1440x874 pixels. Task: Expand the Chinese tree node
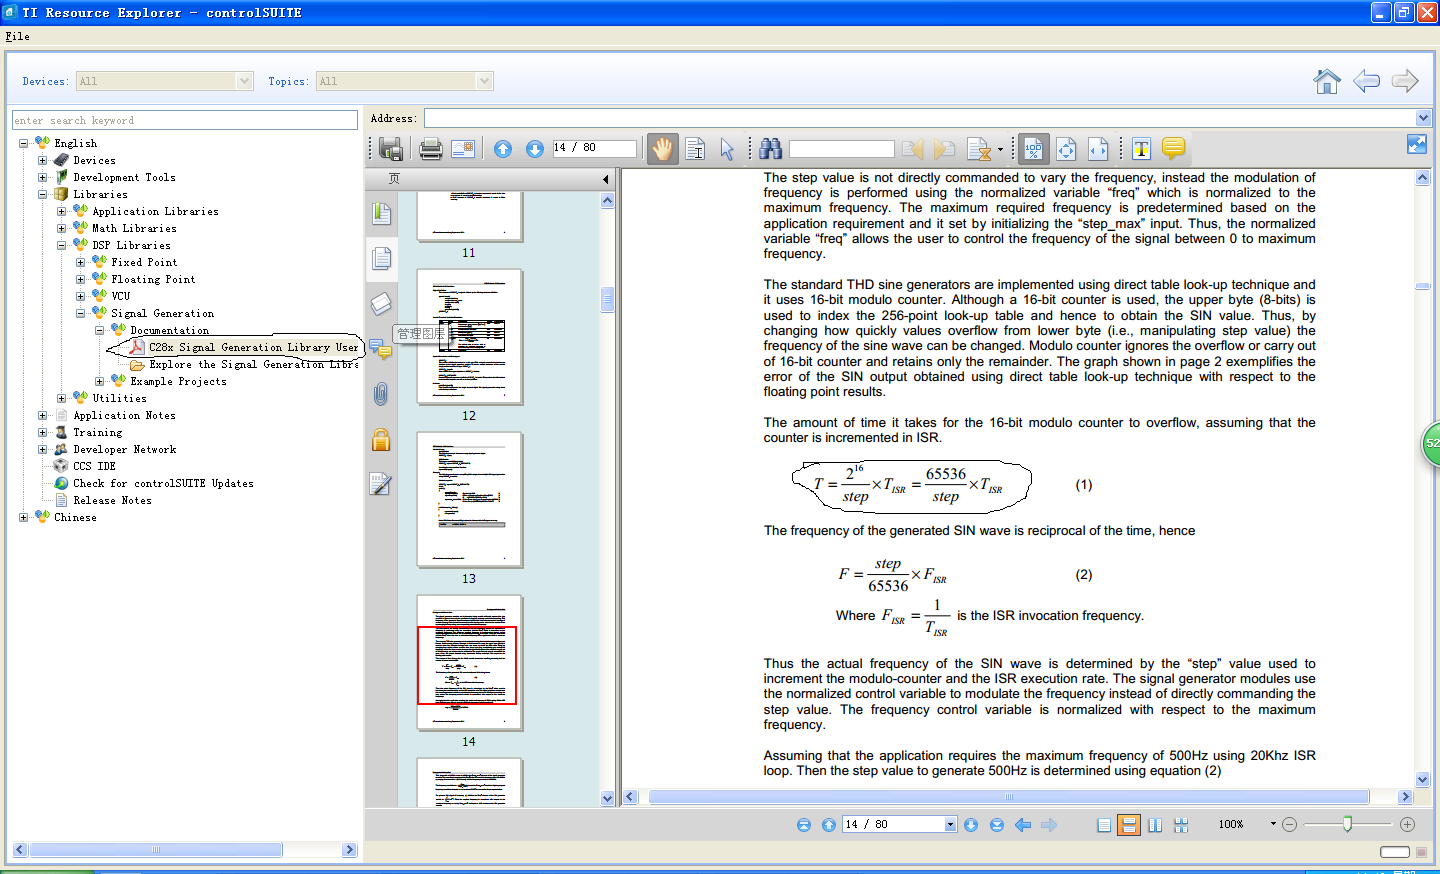pos(23,517)
